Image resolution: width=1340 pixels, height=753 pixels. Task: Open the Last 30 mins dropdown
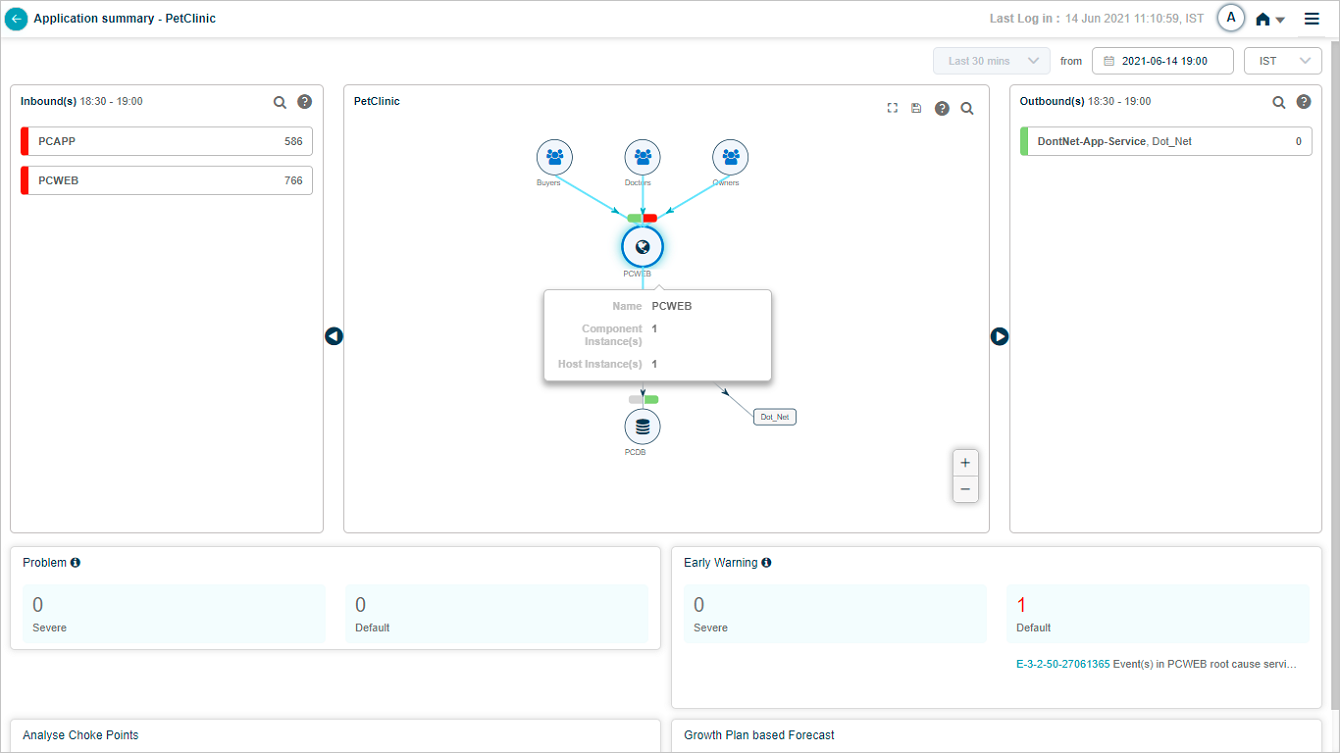point(991,61)
